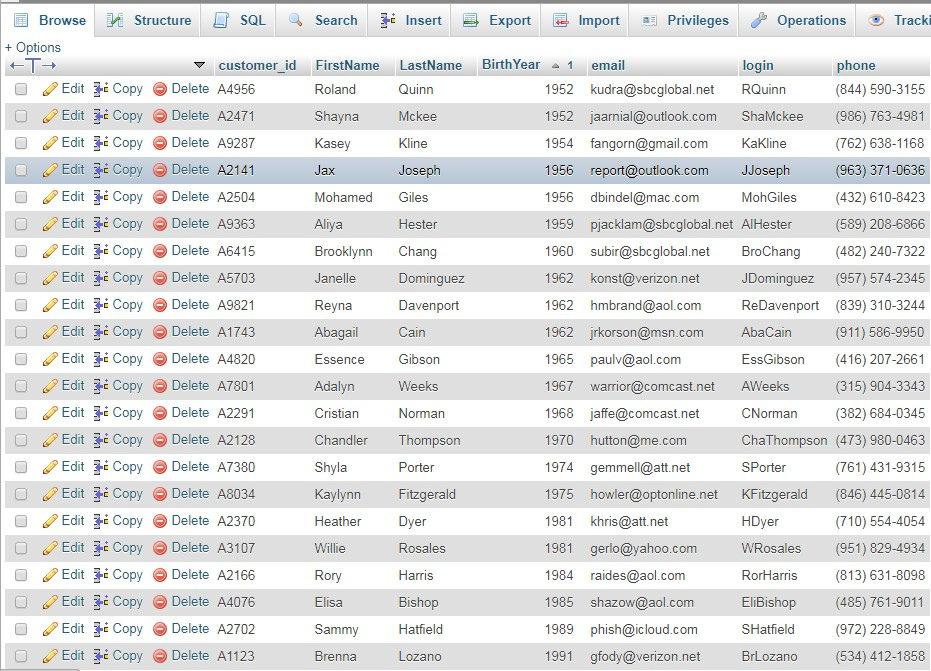Sort by the email column header
The height and width of the screenshot is (671, 931).
click(x=608, y=65)
